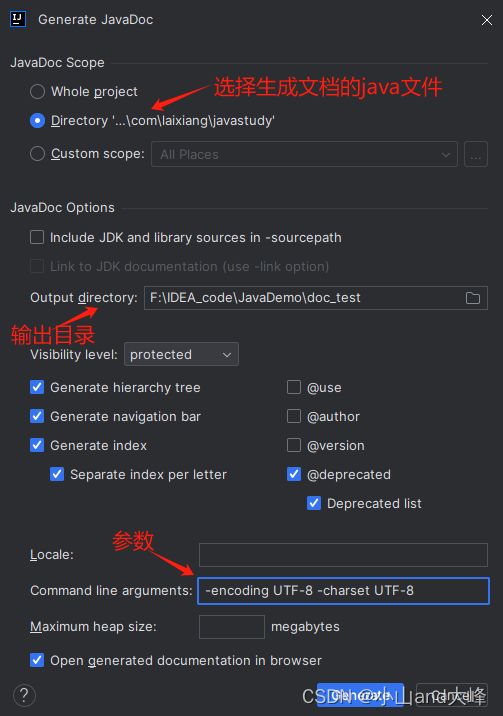Viewport: 503px width, 716px height.
Task: Click the ellipsis button next to Custom scope
Action: (476, 154)
